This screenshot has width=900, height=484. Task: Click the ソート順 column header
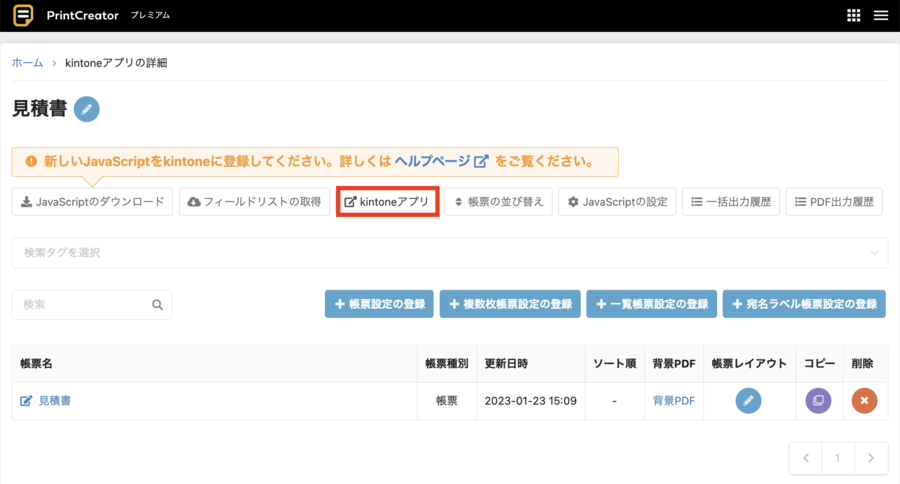pyautogui.click(x=614, y=363)
